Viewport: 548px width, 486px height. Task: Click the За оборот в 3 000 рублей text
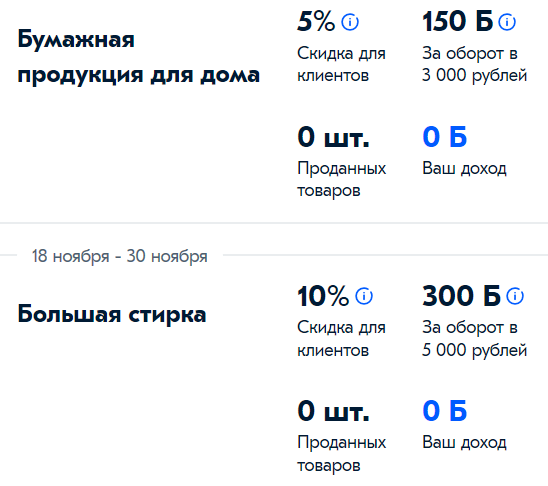[x=475, y=65]
